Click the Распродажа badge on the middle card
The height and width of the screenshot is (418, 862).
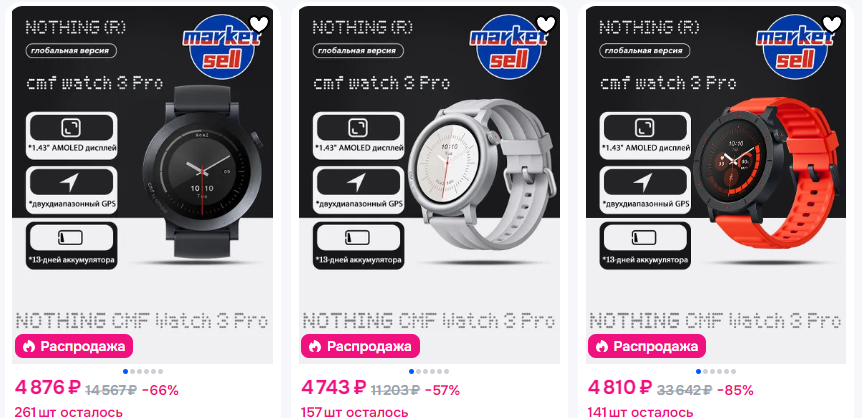coord(360,347)
